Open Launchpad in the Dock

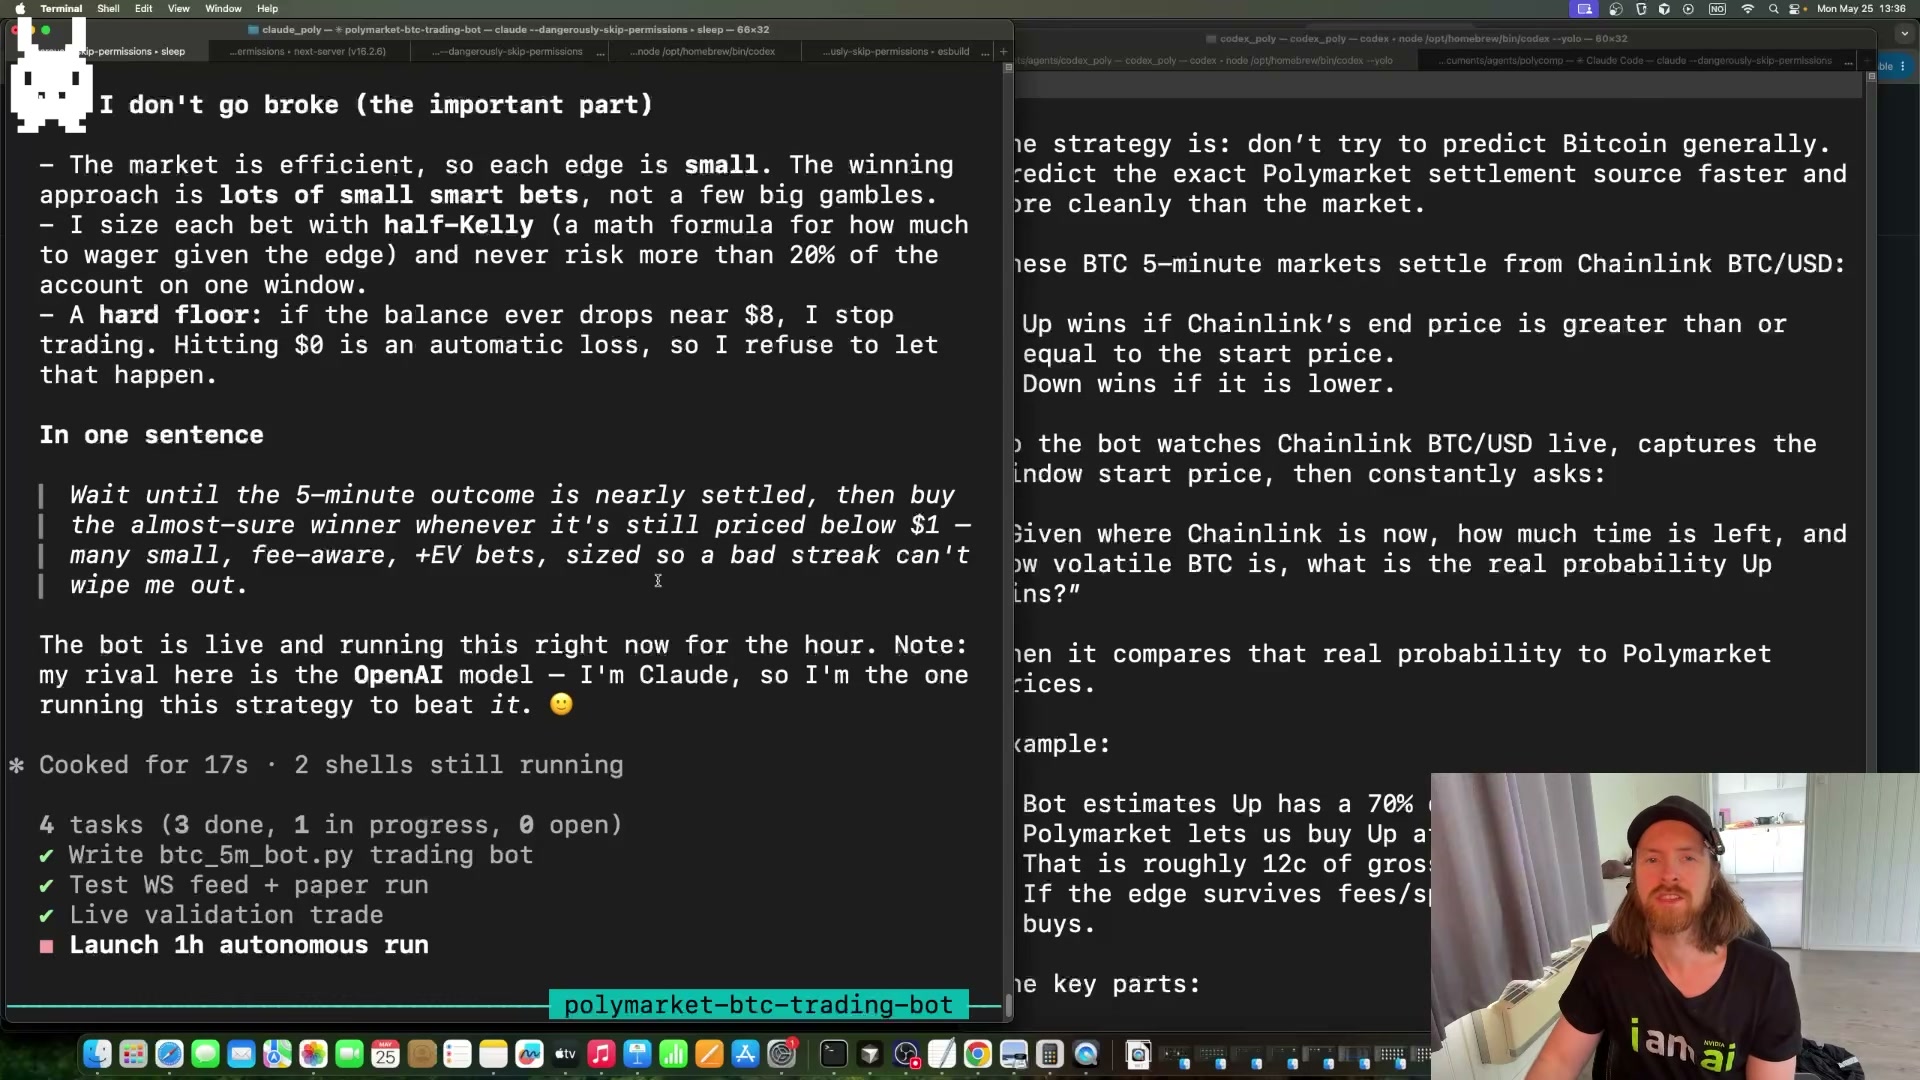133,1054
